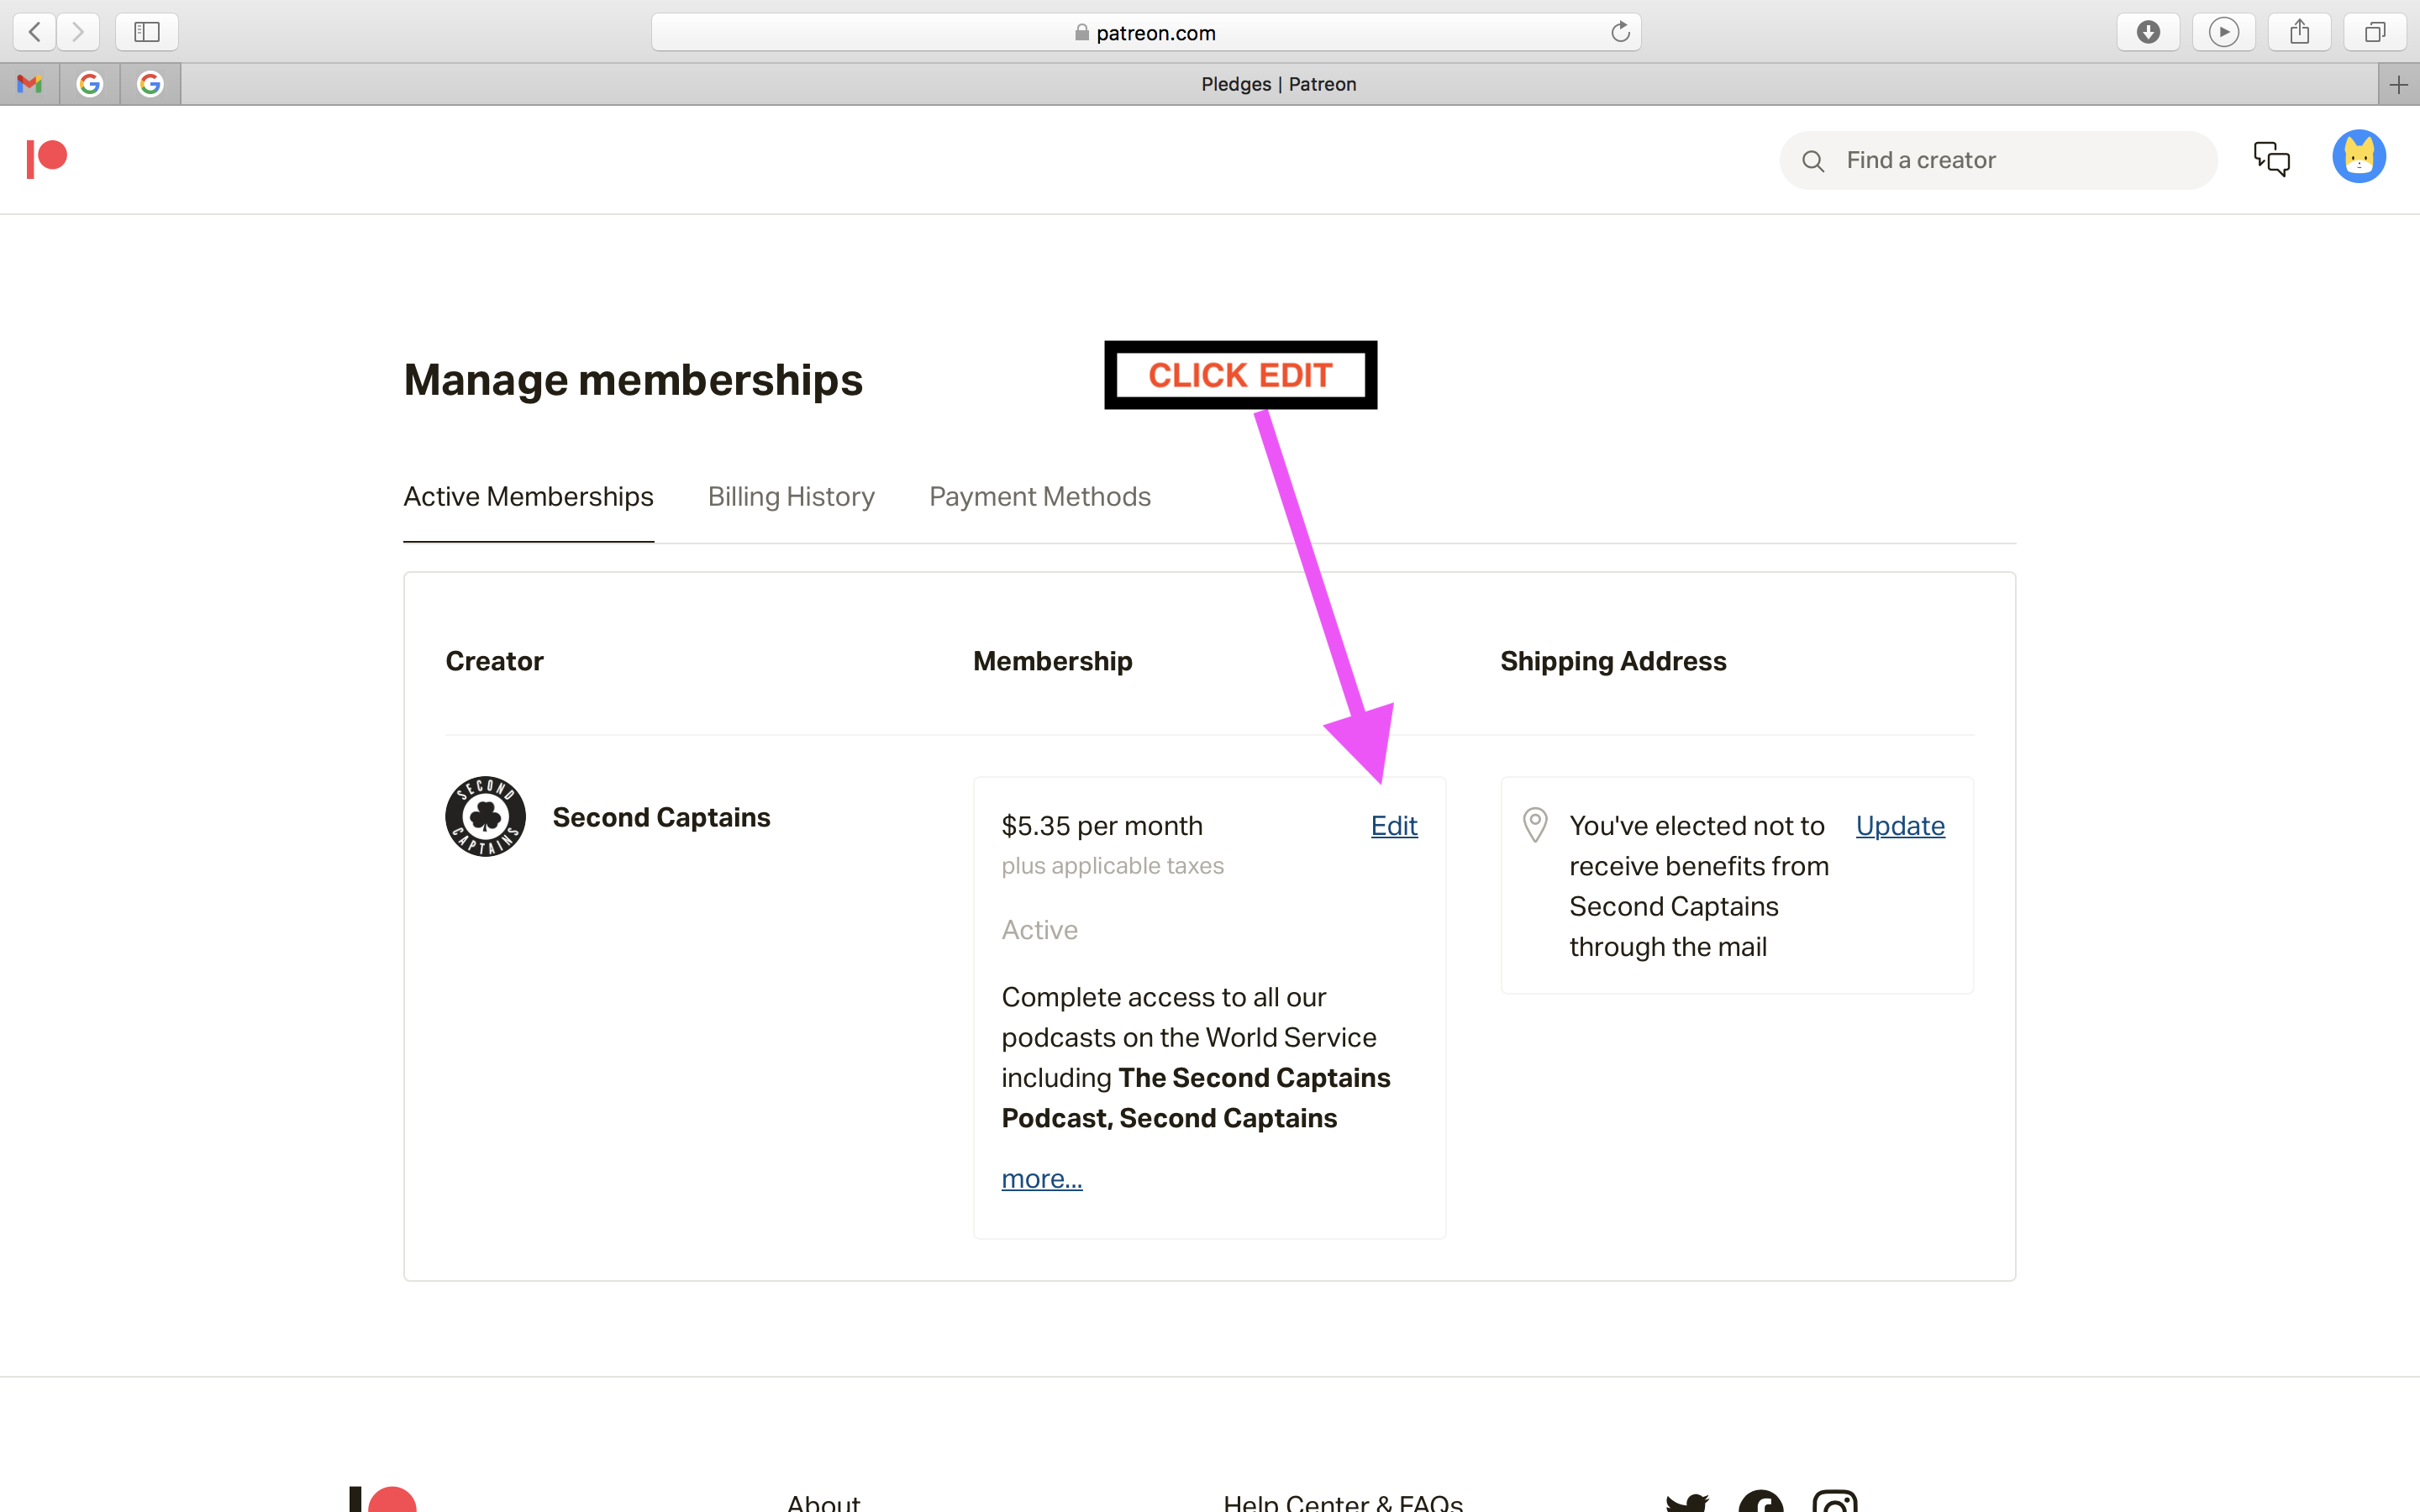Focus the Find a creator search field
2420x1512 pixels.
pyautogui.click(x=1998, y=160)
